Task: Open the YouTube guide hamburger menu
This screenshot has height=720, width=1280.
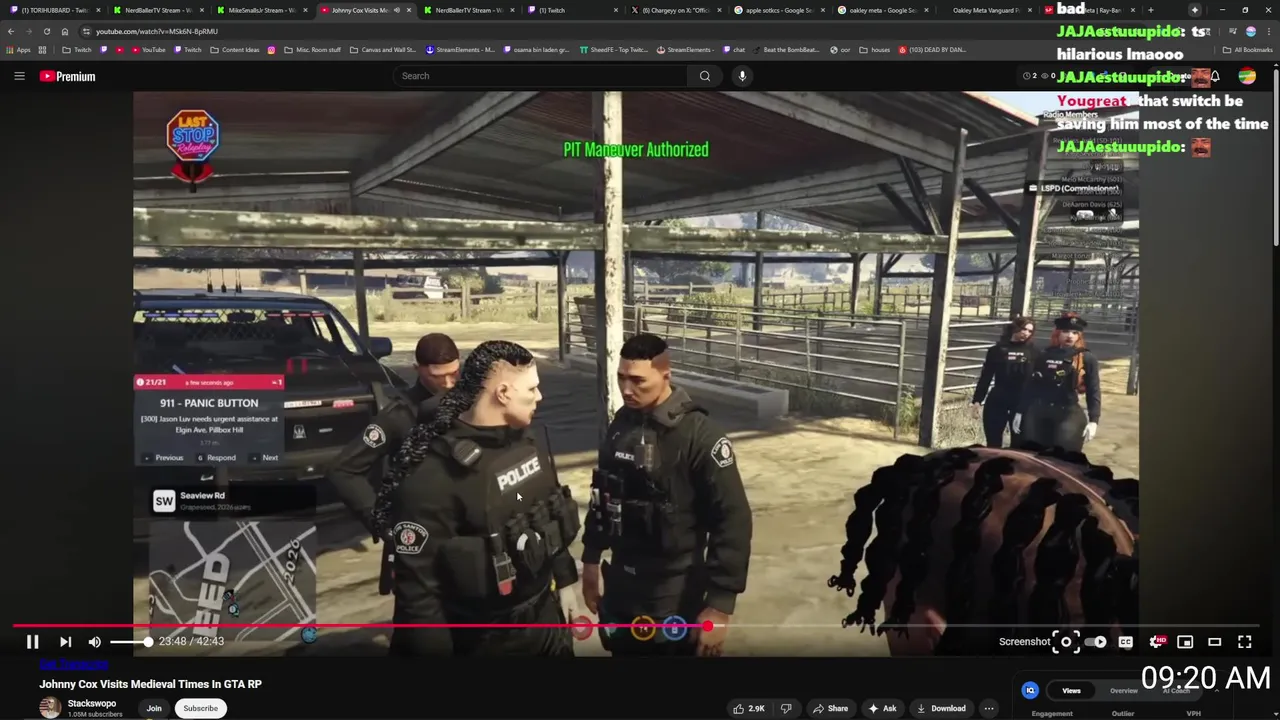Action: coord(19,76)
